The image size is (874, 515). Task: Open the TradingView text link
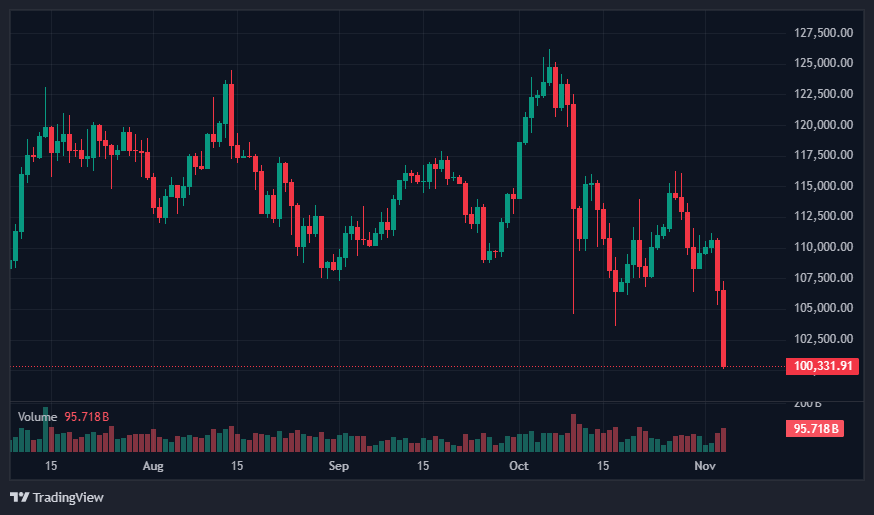(68, 497)
